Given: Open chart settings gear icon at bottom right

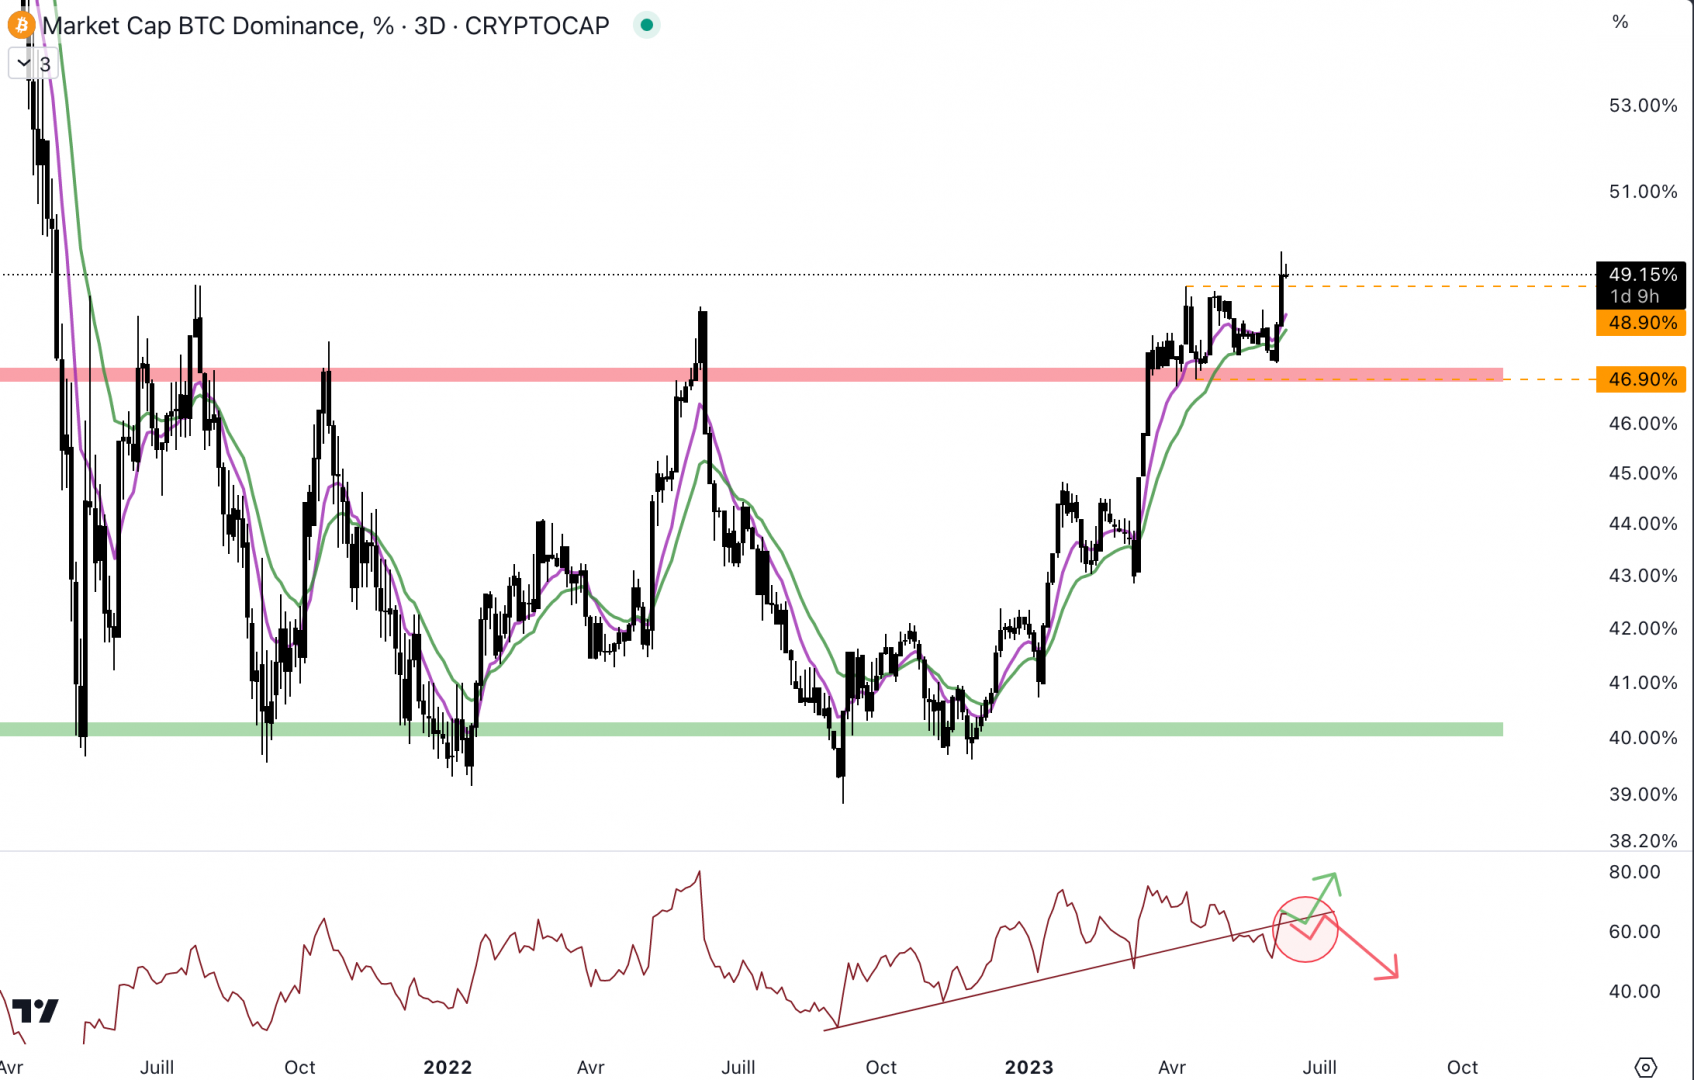Looking at the screenshot, I should click(x=1645, y=1067).
